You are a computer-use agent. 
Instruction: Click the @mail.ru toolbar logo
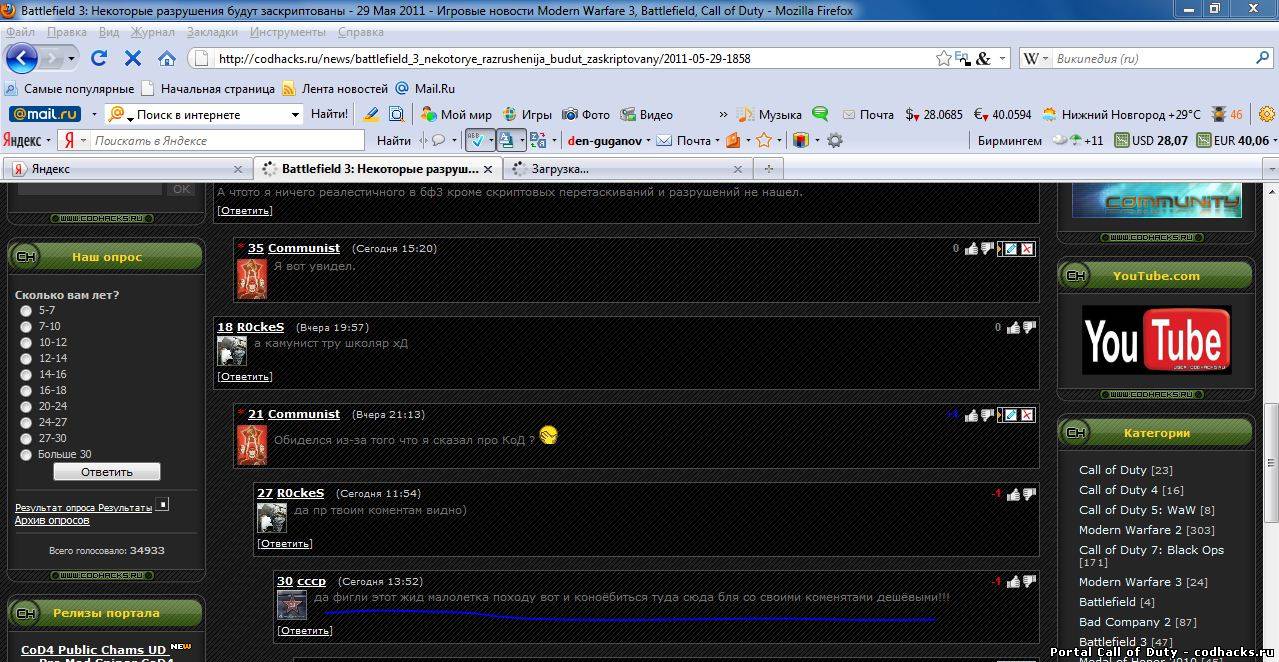(45, 114)
